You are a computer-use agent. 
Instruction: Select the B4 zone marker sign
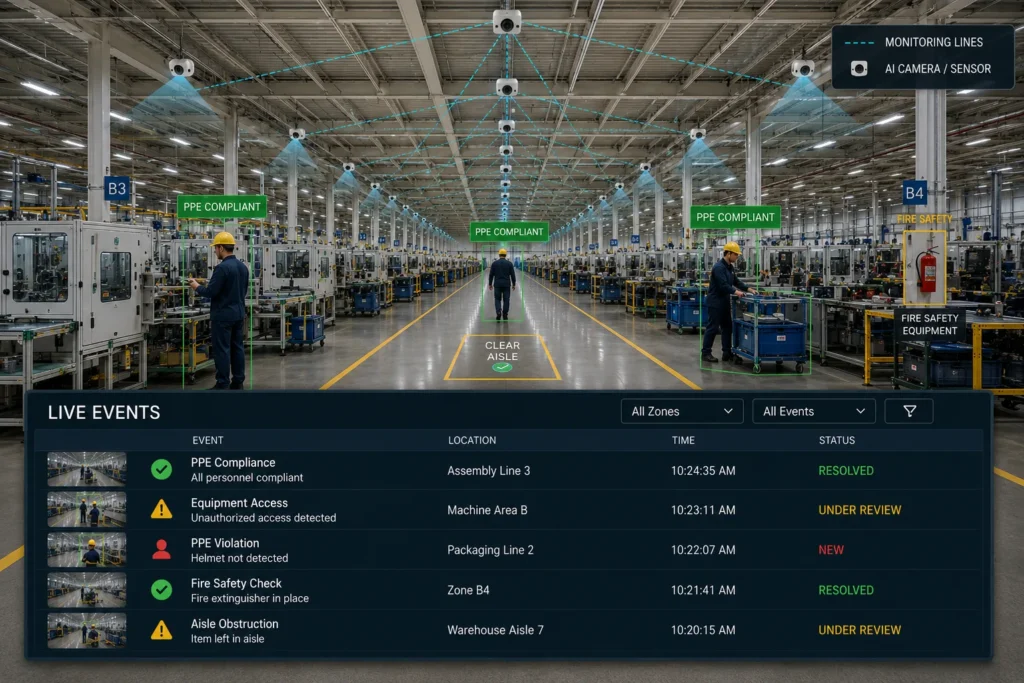click(914, 193)
